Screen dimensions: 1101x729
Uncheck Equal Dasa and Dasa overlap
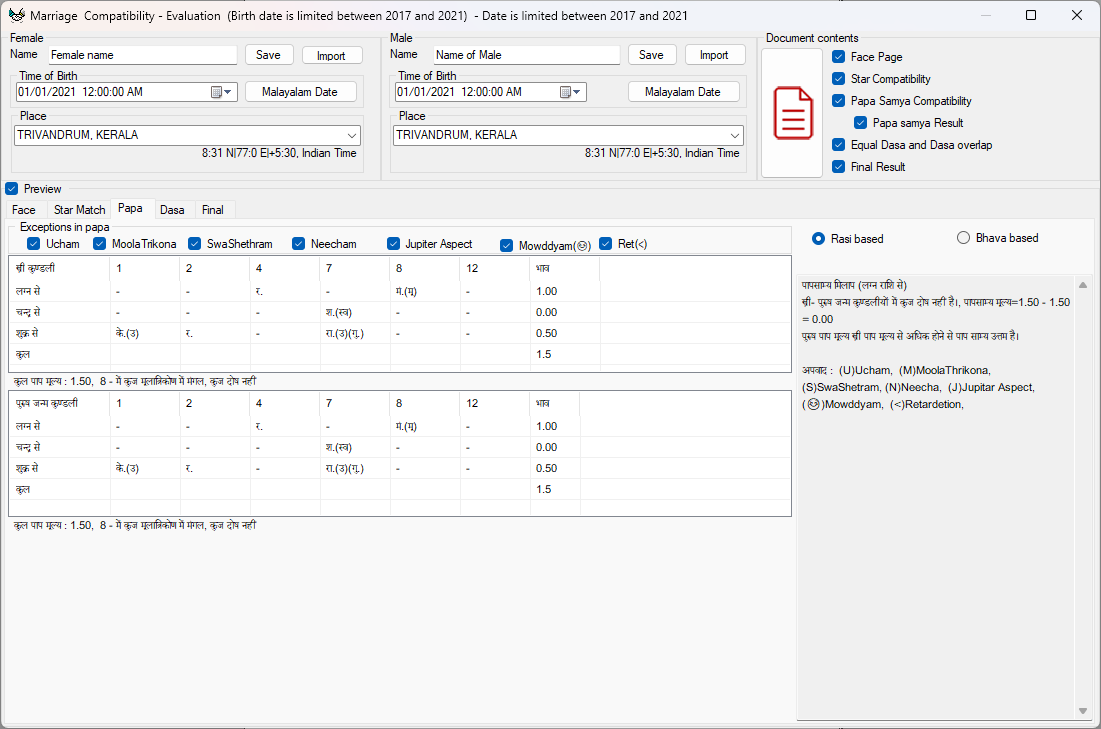click(x=838, y=145)
